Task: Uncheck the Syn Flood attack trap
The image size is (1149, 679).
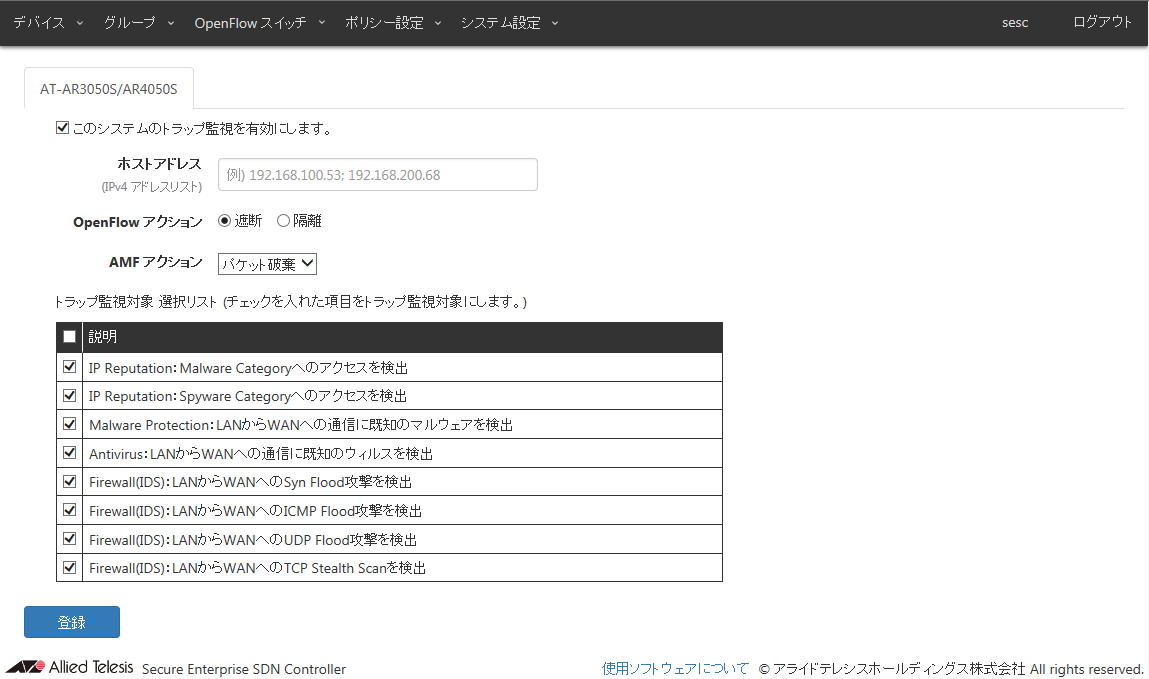Action: (x=69, y=481)
